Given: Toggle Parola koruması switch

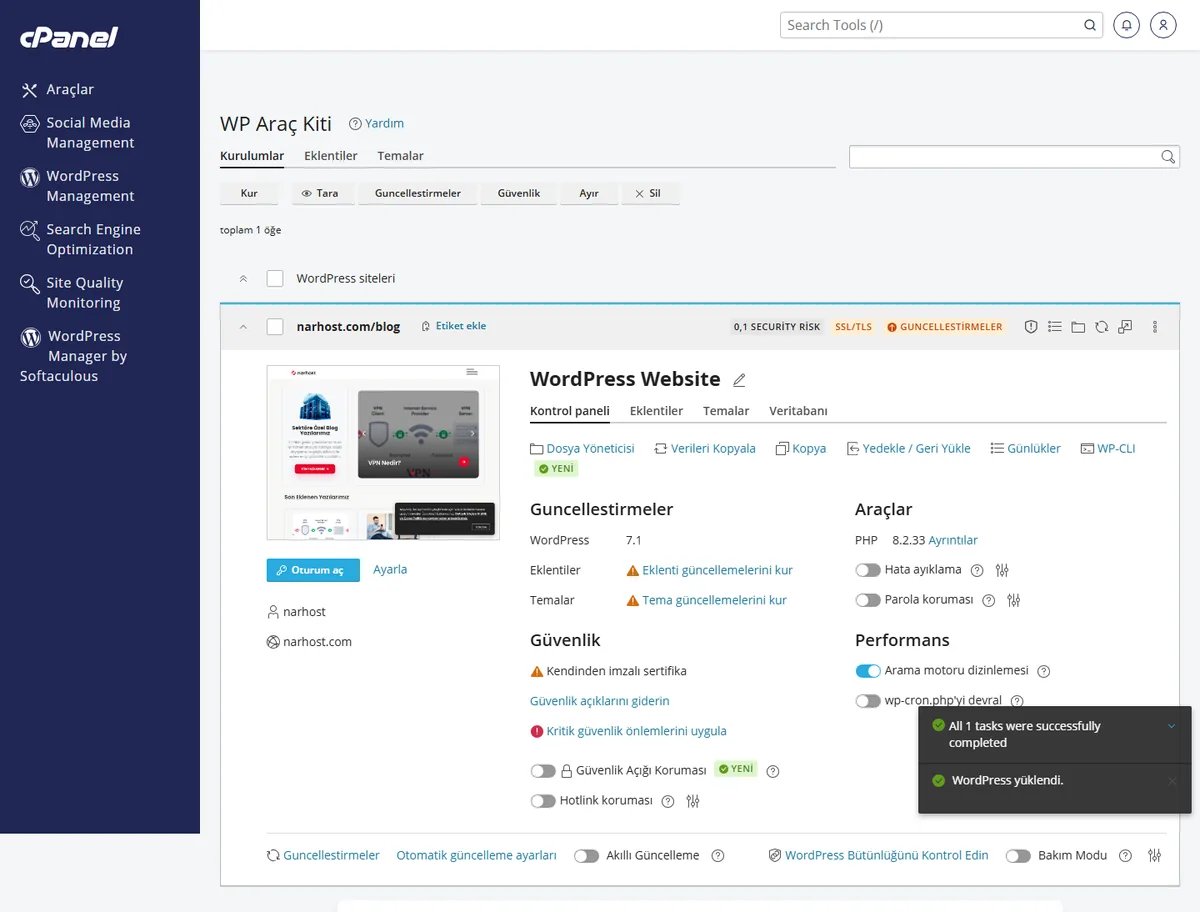Looking at the screenshot, I should point(867,600).
